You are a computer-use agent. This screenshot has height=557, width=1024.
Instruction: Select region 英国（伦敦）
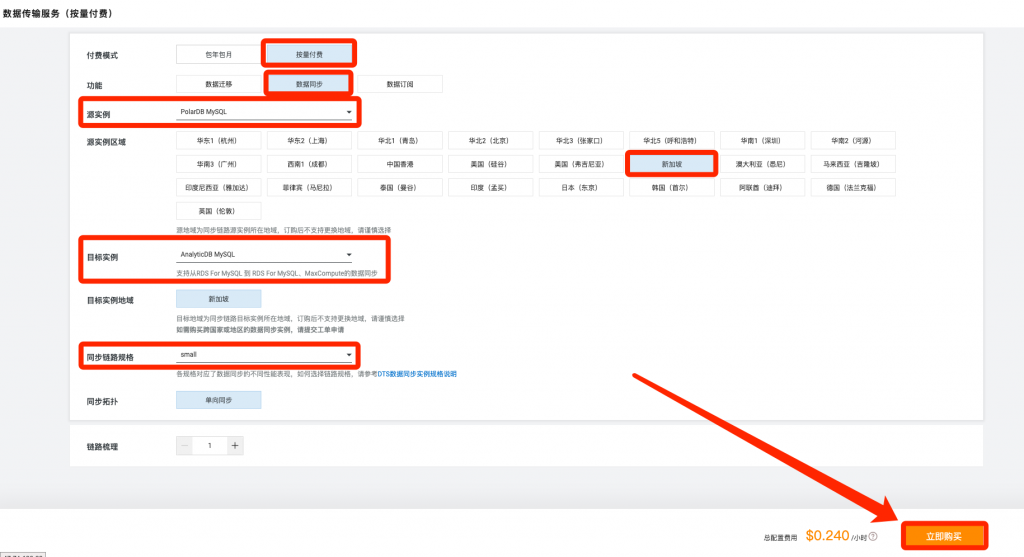pyautogui.click(x=218, y=211)
